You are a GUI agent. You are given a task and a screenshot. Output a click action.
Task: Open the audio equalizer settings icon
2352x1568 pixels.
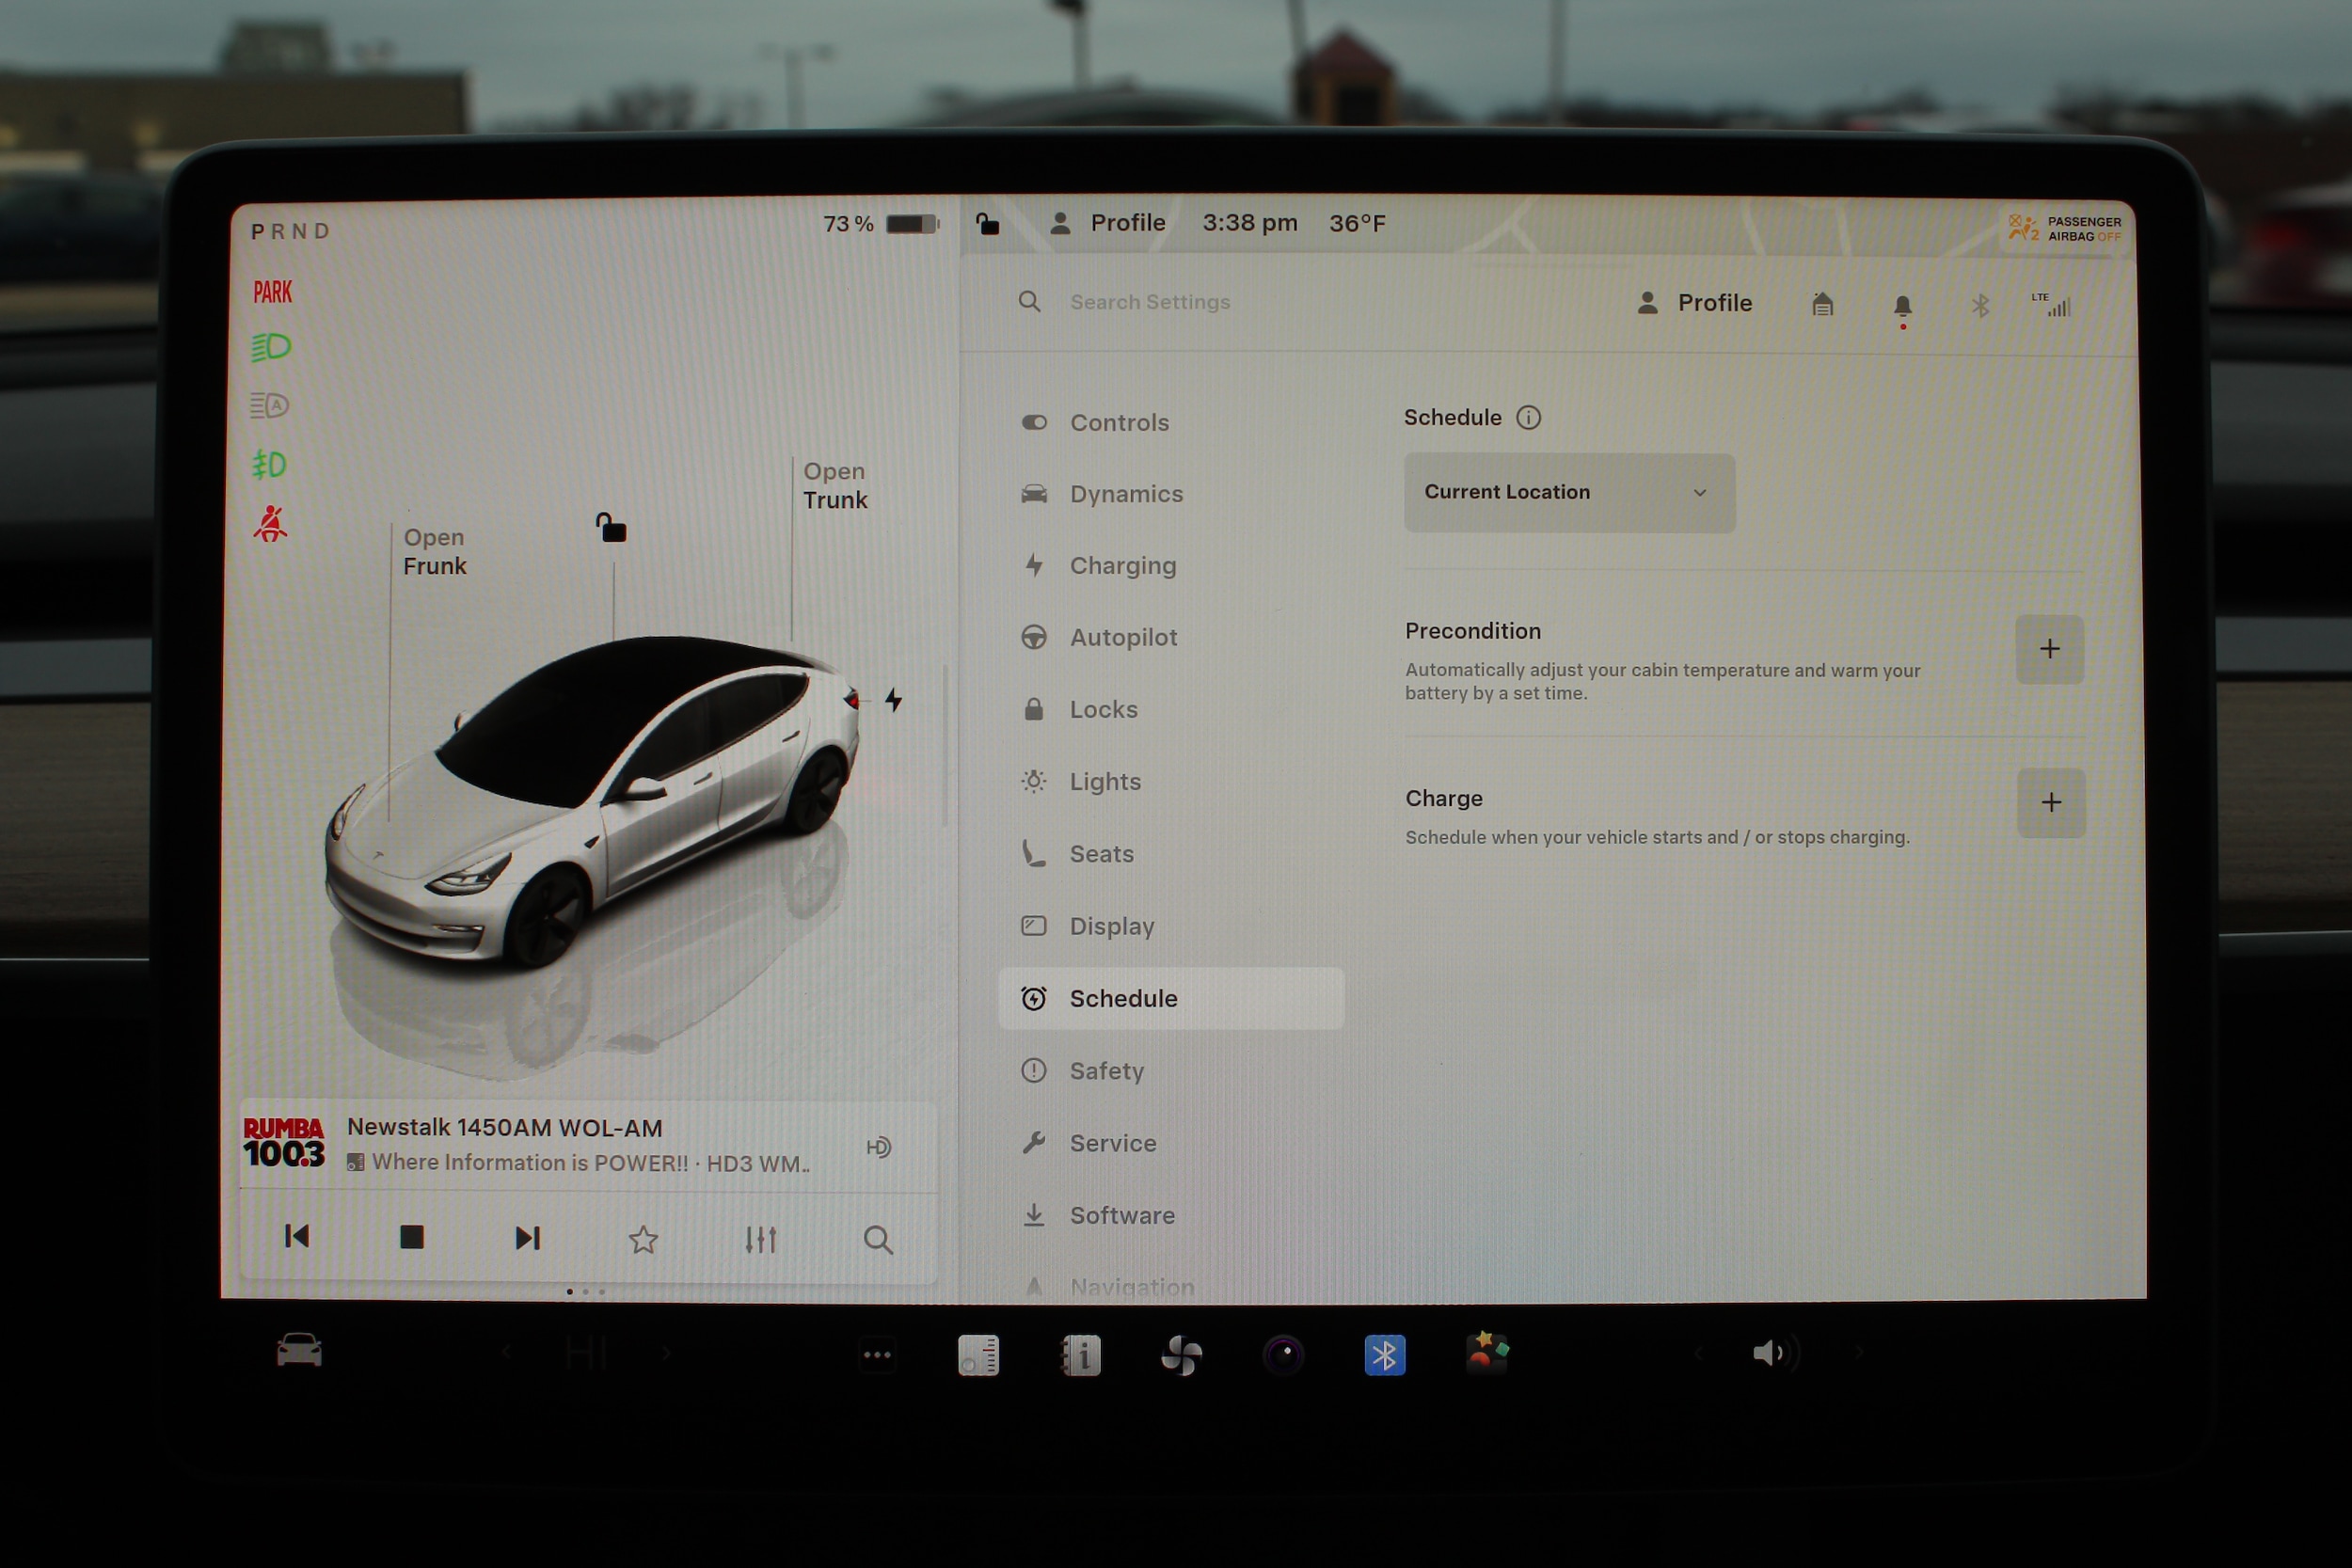click(x=760, y=1239)
